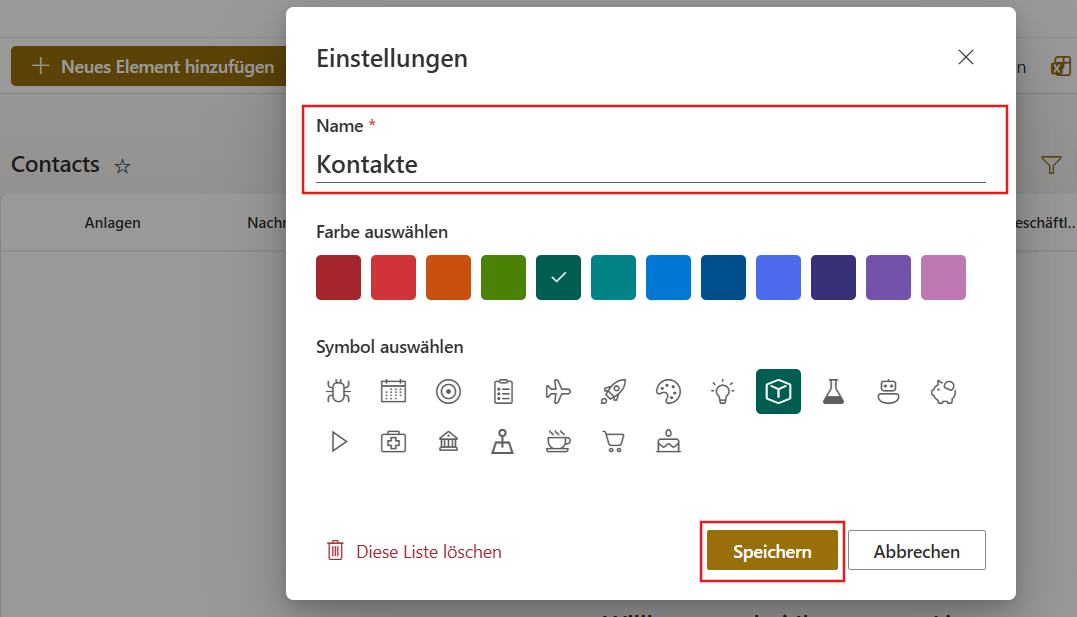Pick the lightbulb symbol
The width and height of the screenshot is (1077, 617).
pos(722,392)
